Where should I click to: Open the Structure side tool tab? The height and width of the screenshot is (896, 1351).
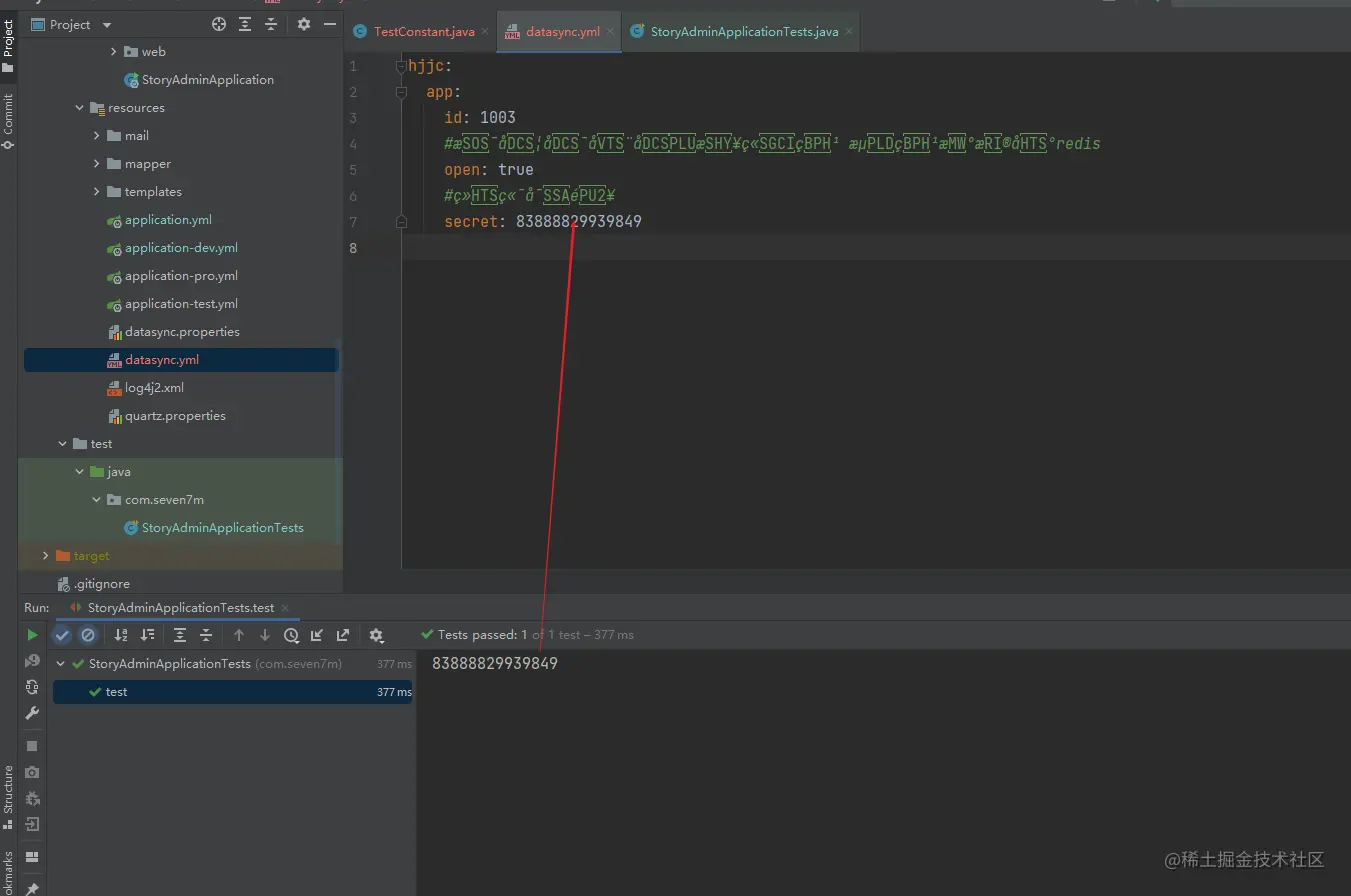click(8, 797)
